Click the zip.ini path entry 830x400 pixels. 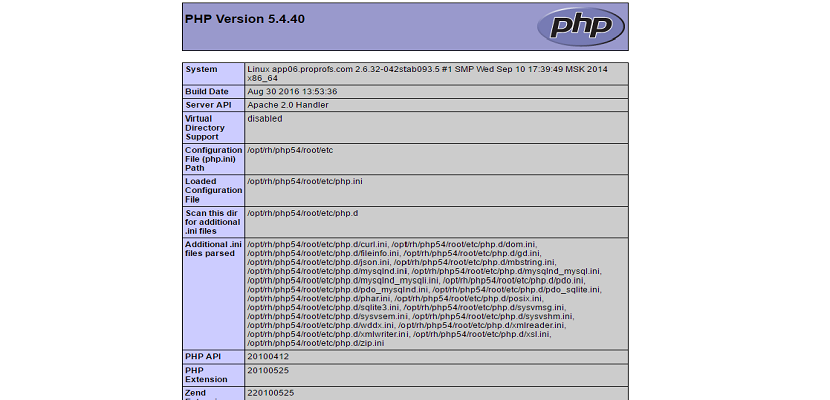point(315,343)
